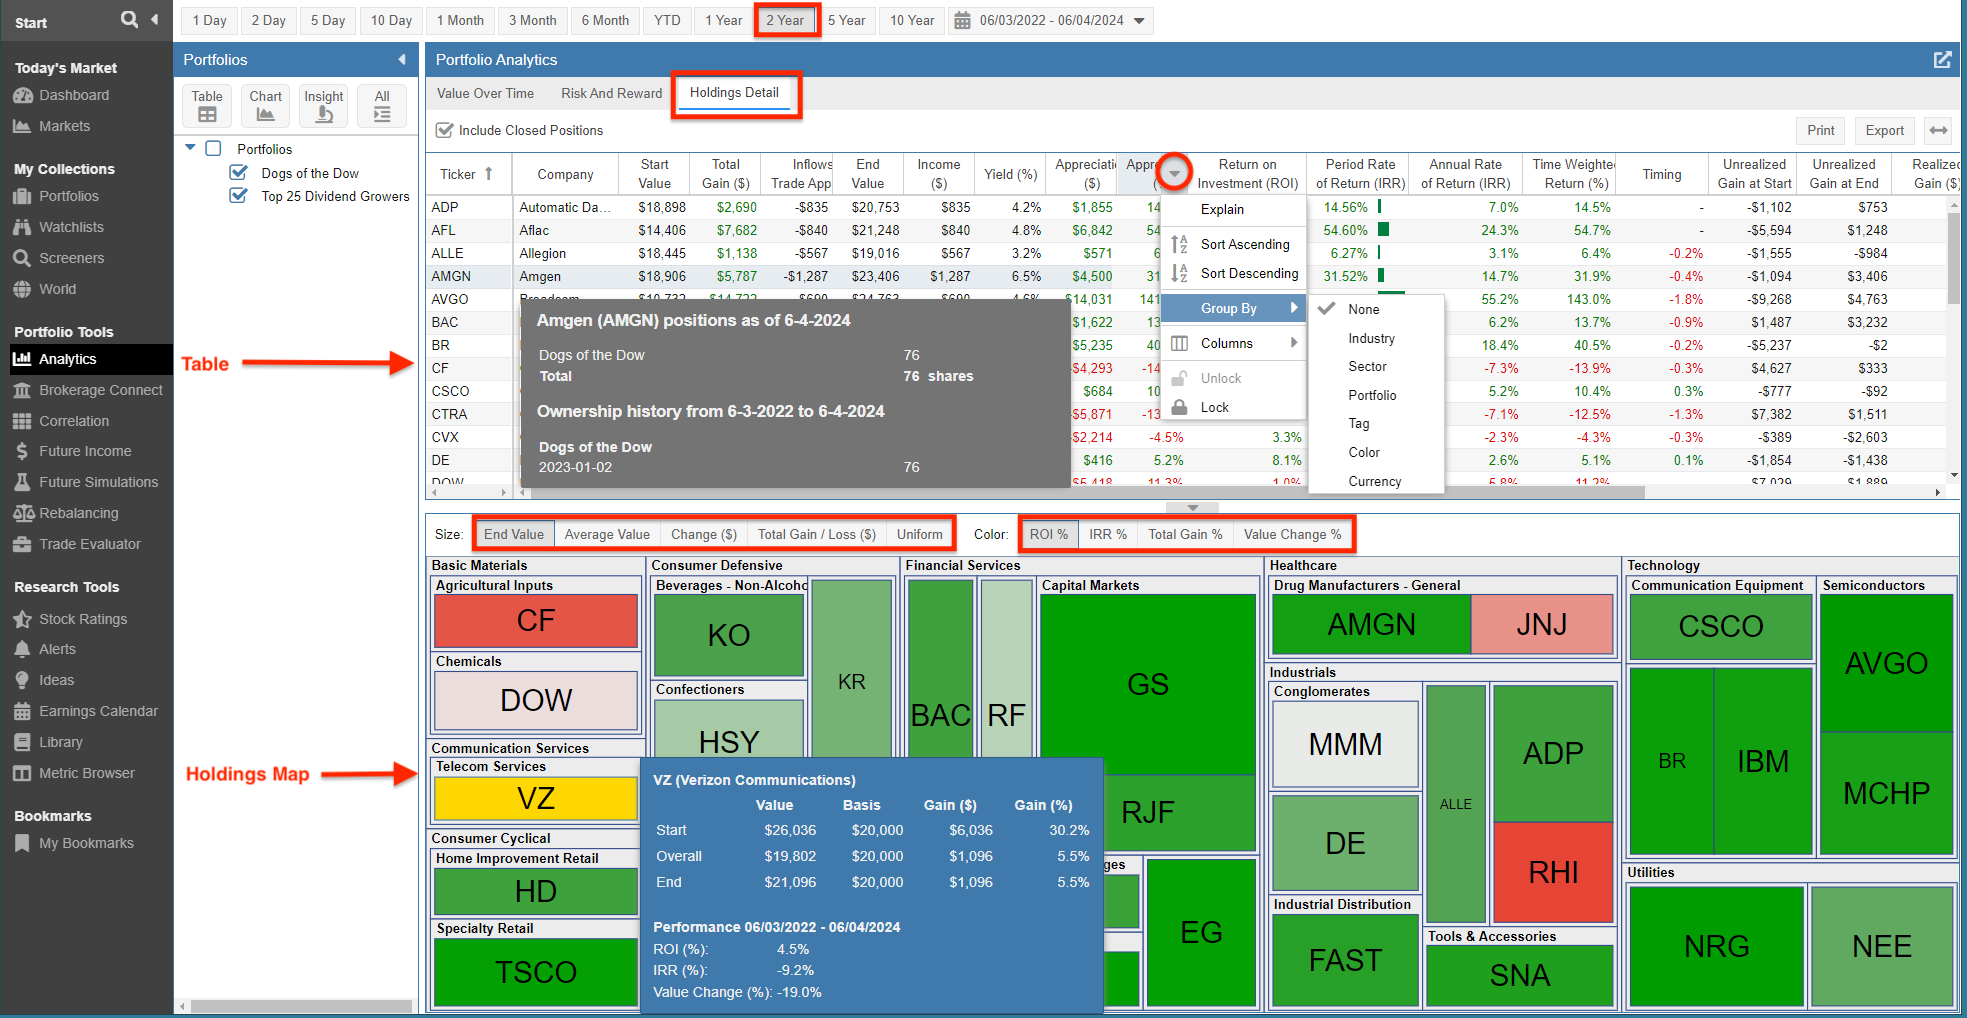The width and height of the screenshot is (1967, 1018).
Task: Select Change ($) size option
Action: pyautogui.click(x=703, y=534)
